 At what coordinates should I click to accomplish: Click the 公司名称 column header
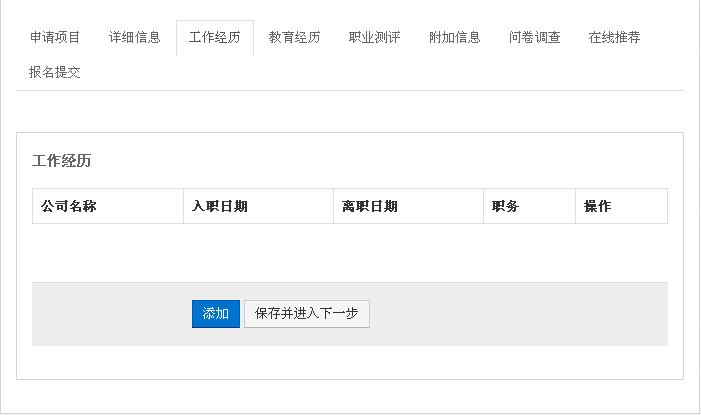(x=108, y=206)
